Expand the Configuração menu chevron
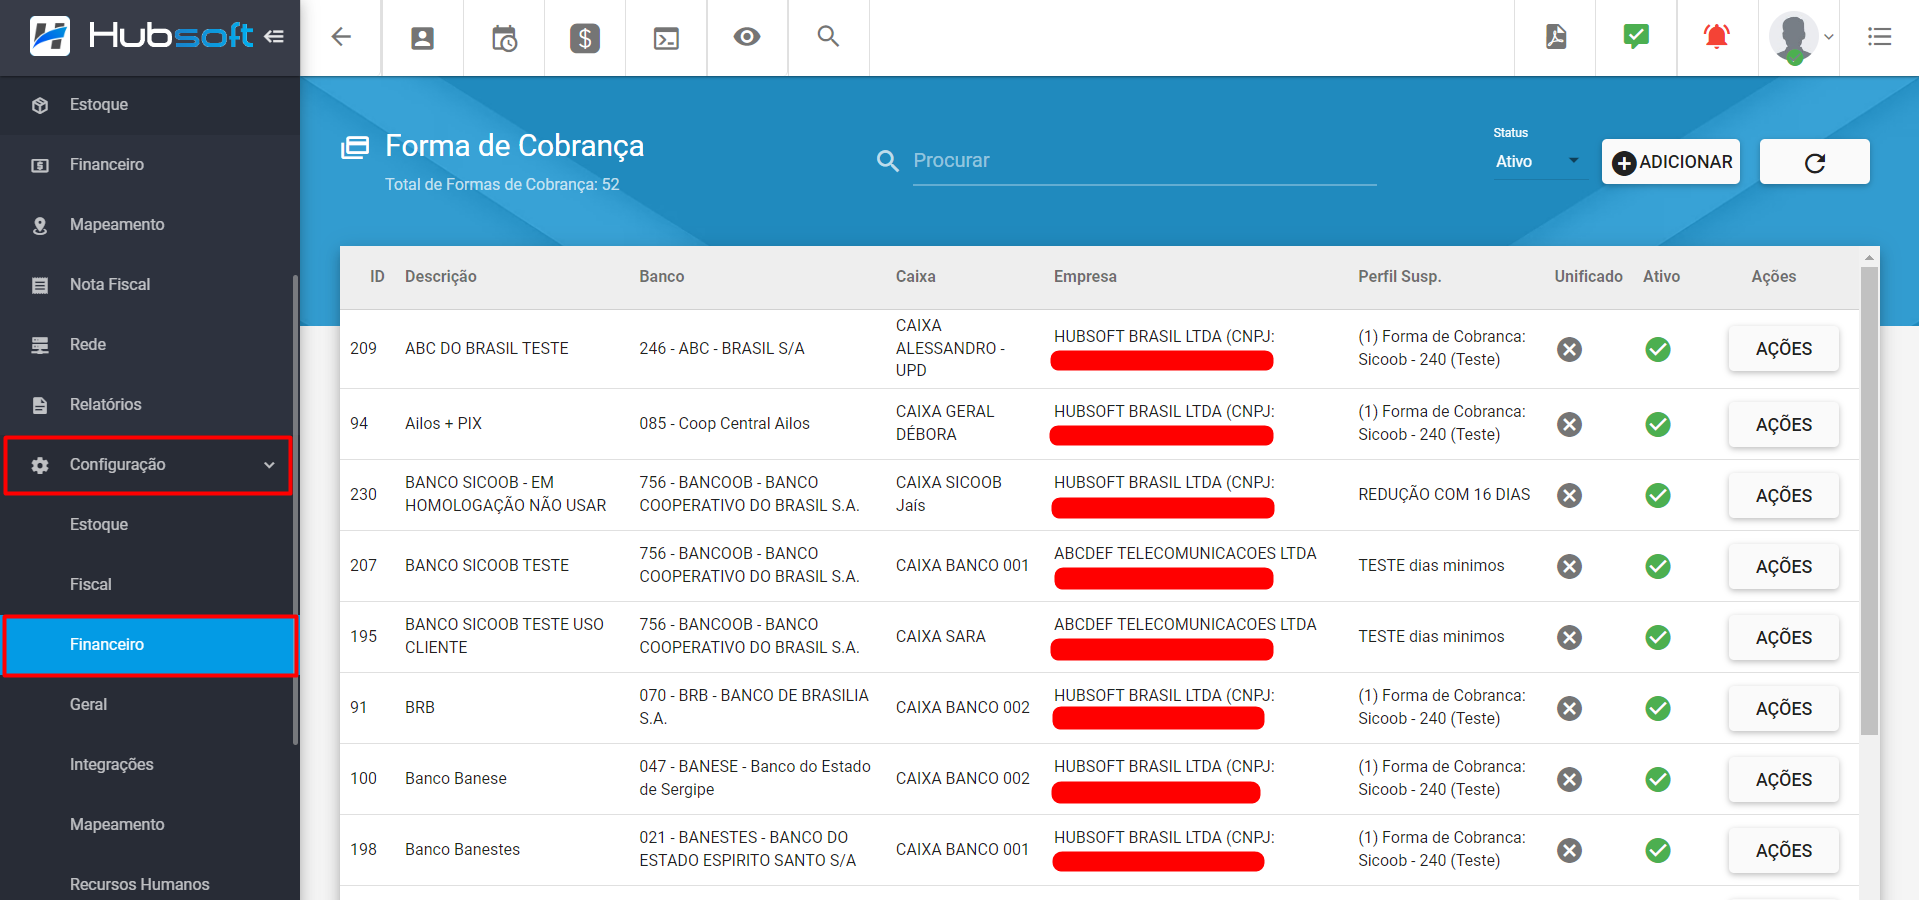The height and width of the screenshot is (900, 1919). tap(269, 465)
